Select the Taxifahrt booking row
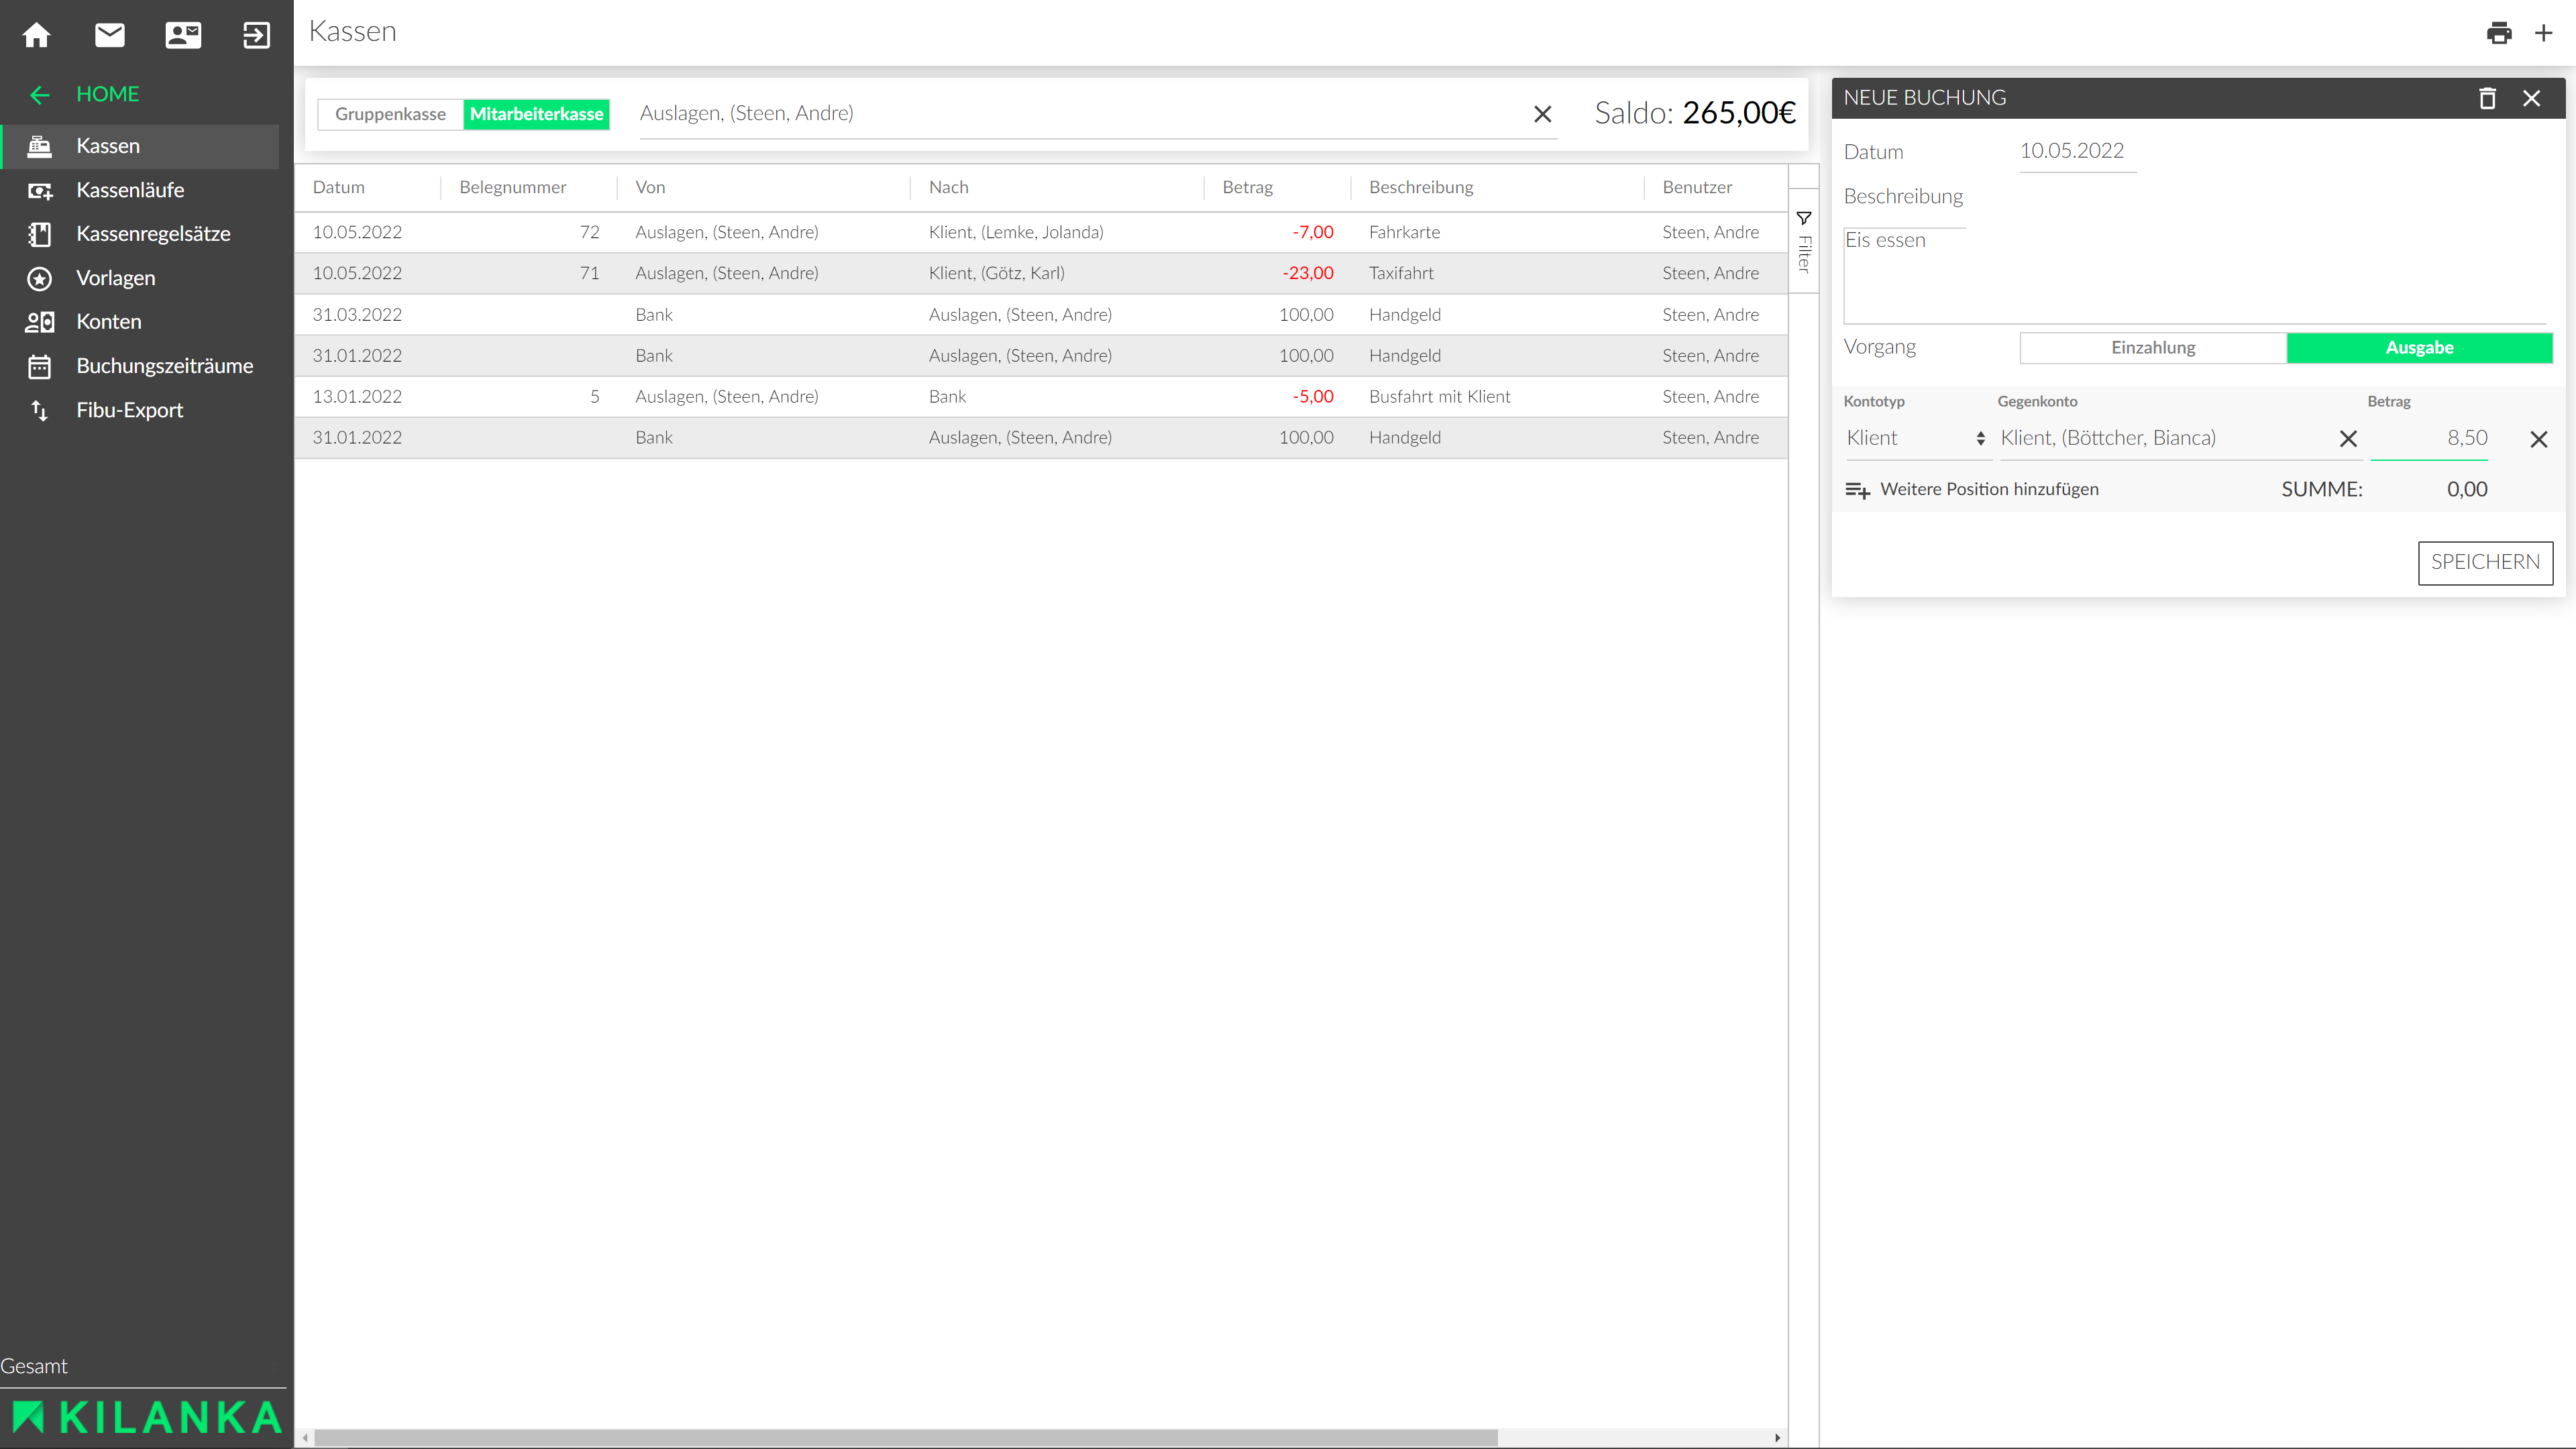The height and width of the screenshot is (1449, 2576). pos(1041,273)
